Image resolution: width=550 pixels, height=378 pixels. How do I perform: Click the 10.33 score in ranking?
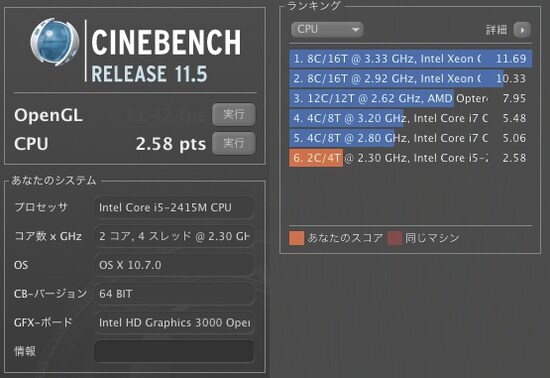point(511,78)
